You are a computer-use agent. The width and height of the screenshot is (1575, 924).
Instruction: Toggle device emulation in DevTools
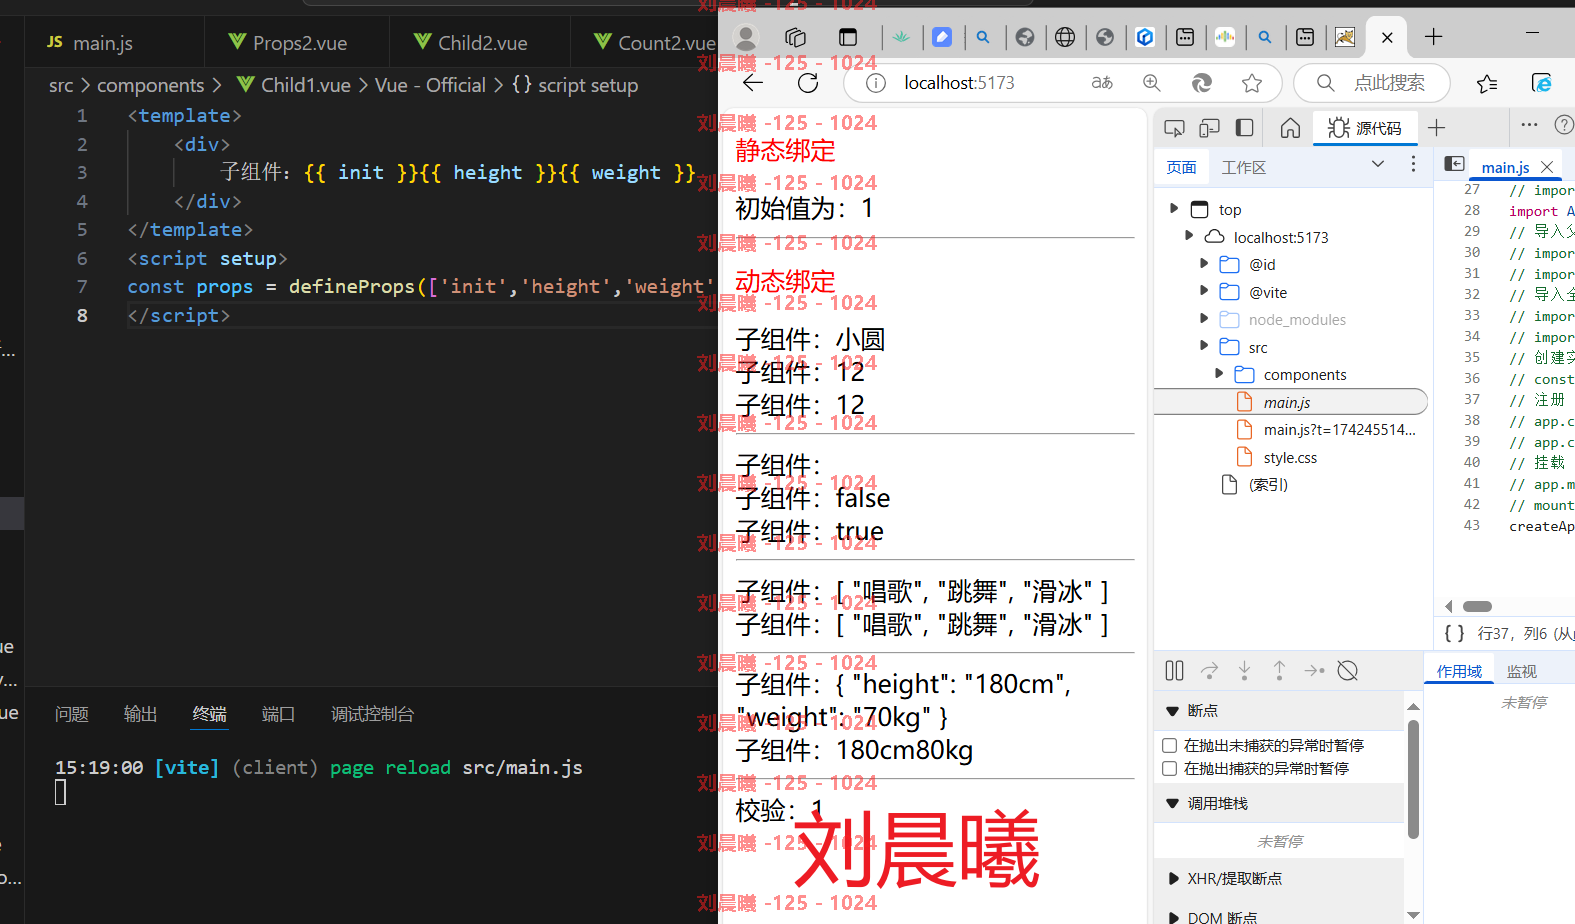pyautogui.click(x=1210, y=128)
